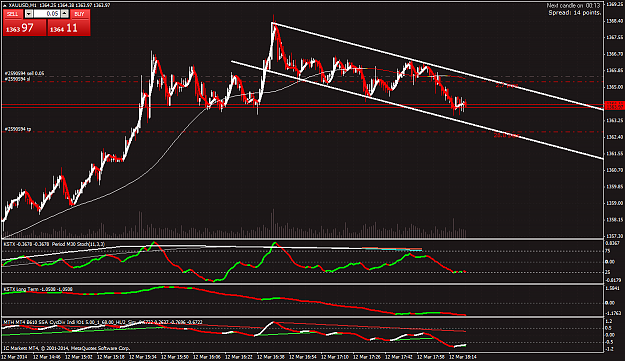Click the red current price tag on price axis
Image resolution: width=625 pixels, height=361 pixels.
[x=614, y=106]
